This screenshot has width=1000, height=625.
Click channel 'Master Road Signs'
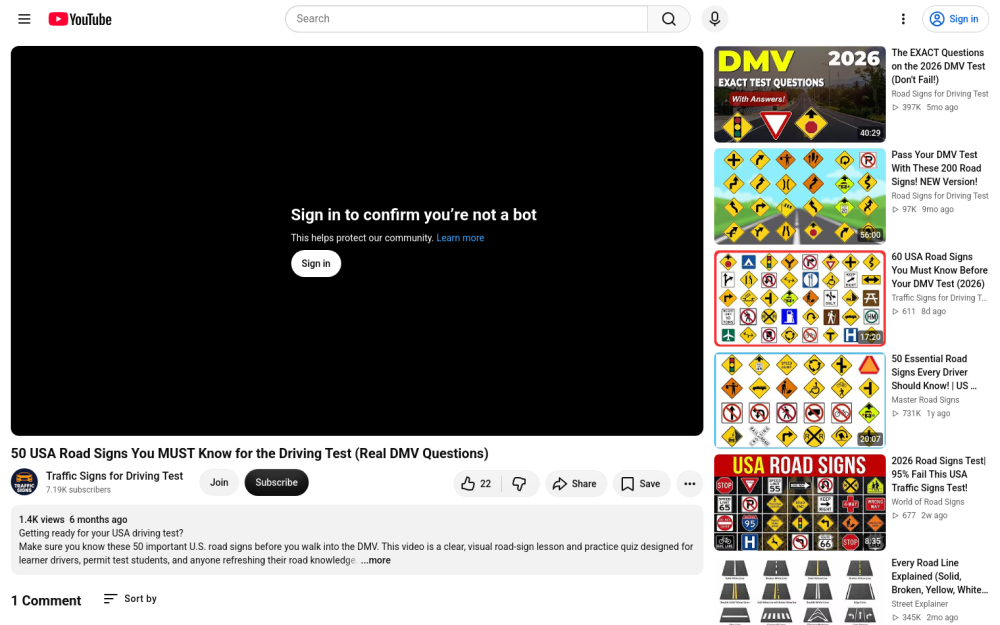pyautogui.click(x=925, y=400)
